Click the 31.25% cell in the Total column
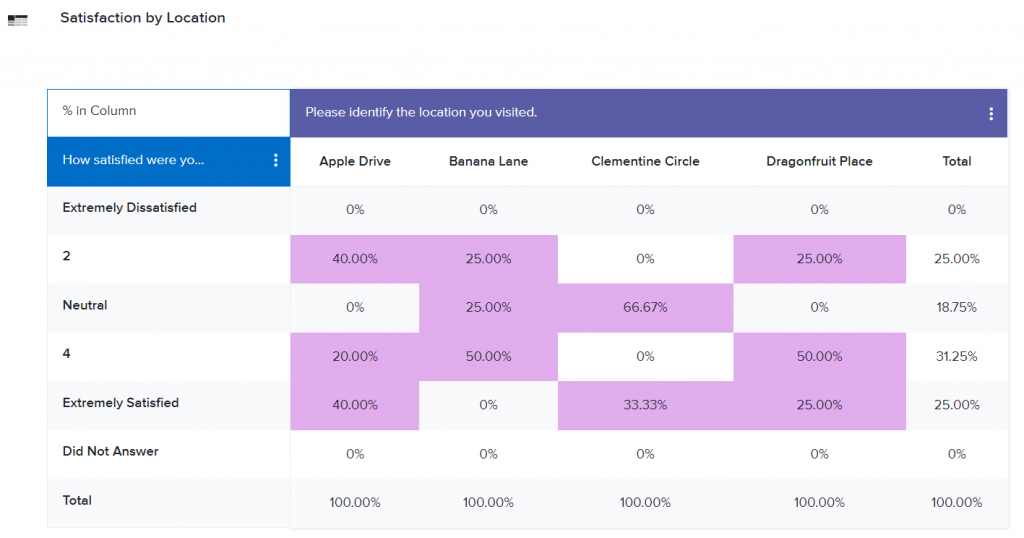1024x538 pixels. pyautogui.click(x=957, y=356)
